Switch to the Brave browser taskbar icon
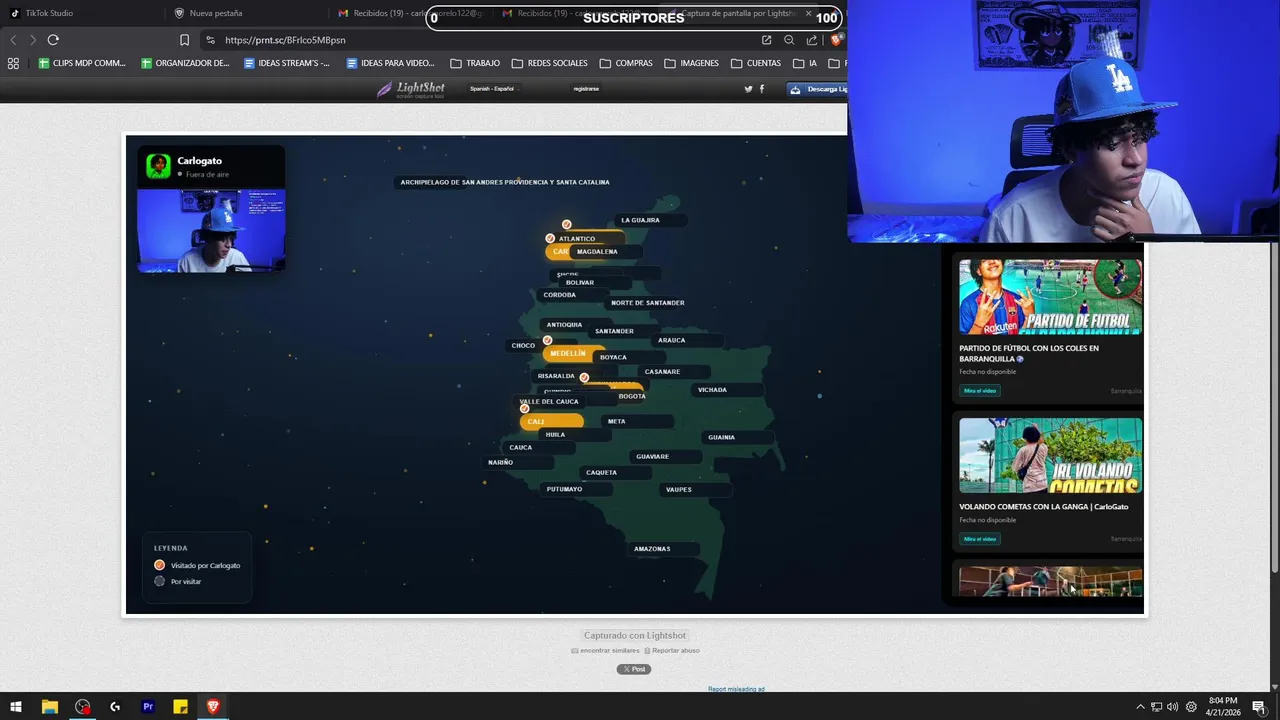Viewport: 1280px width, 720px height. [x=213, y=706]
